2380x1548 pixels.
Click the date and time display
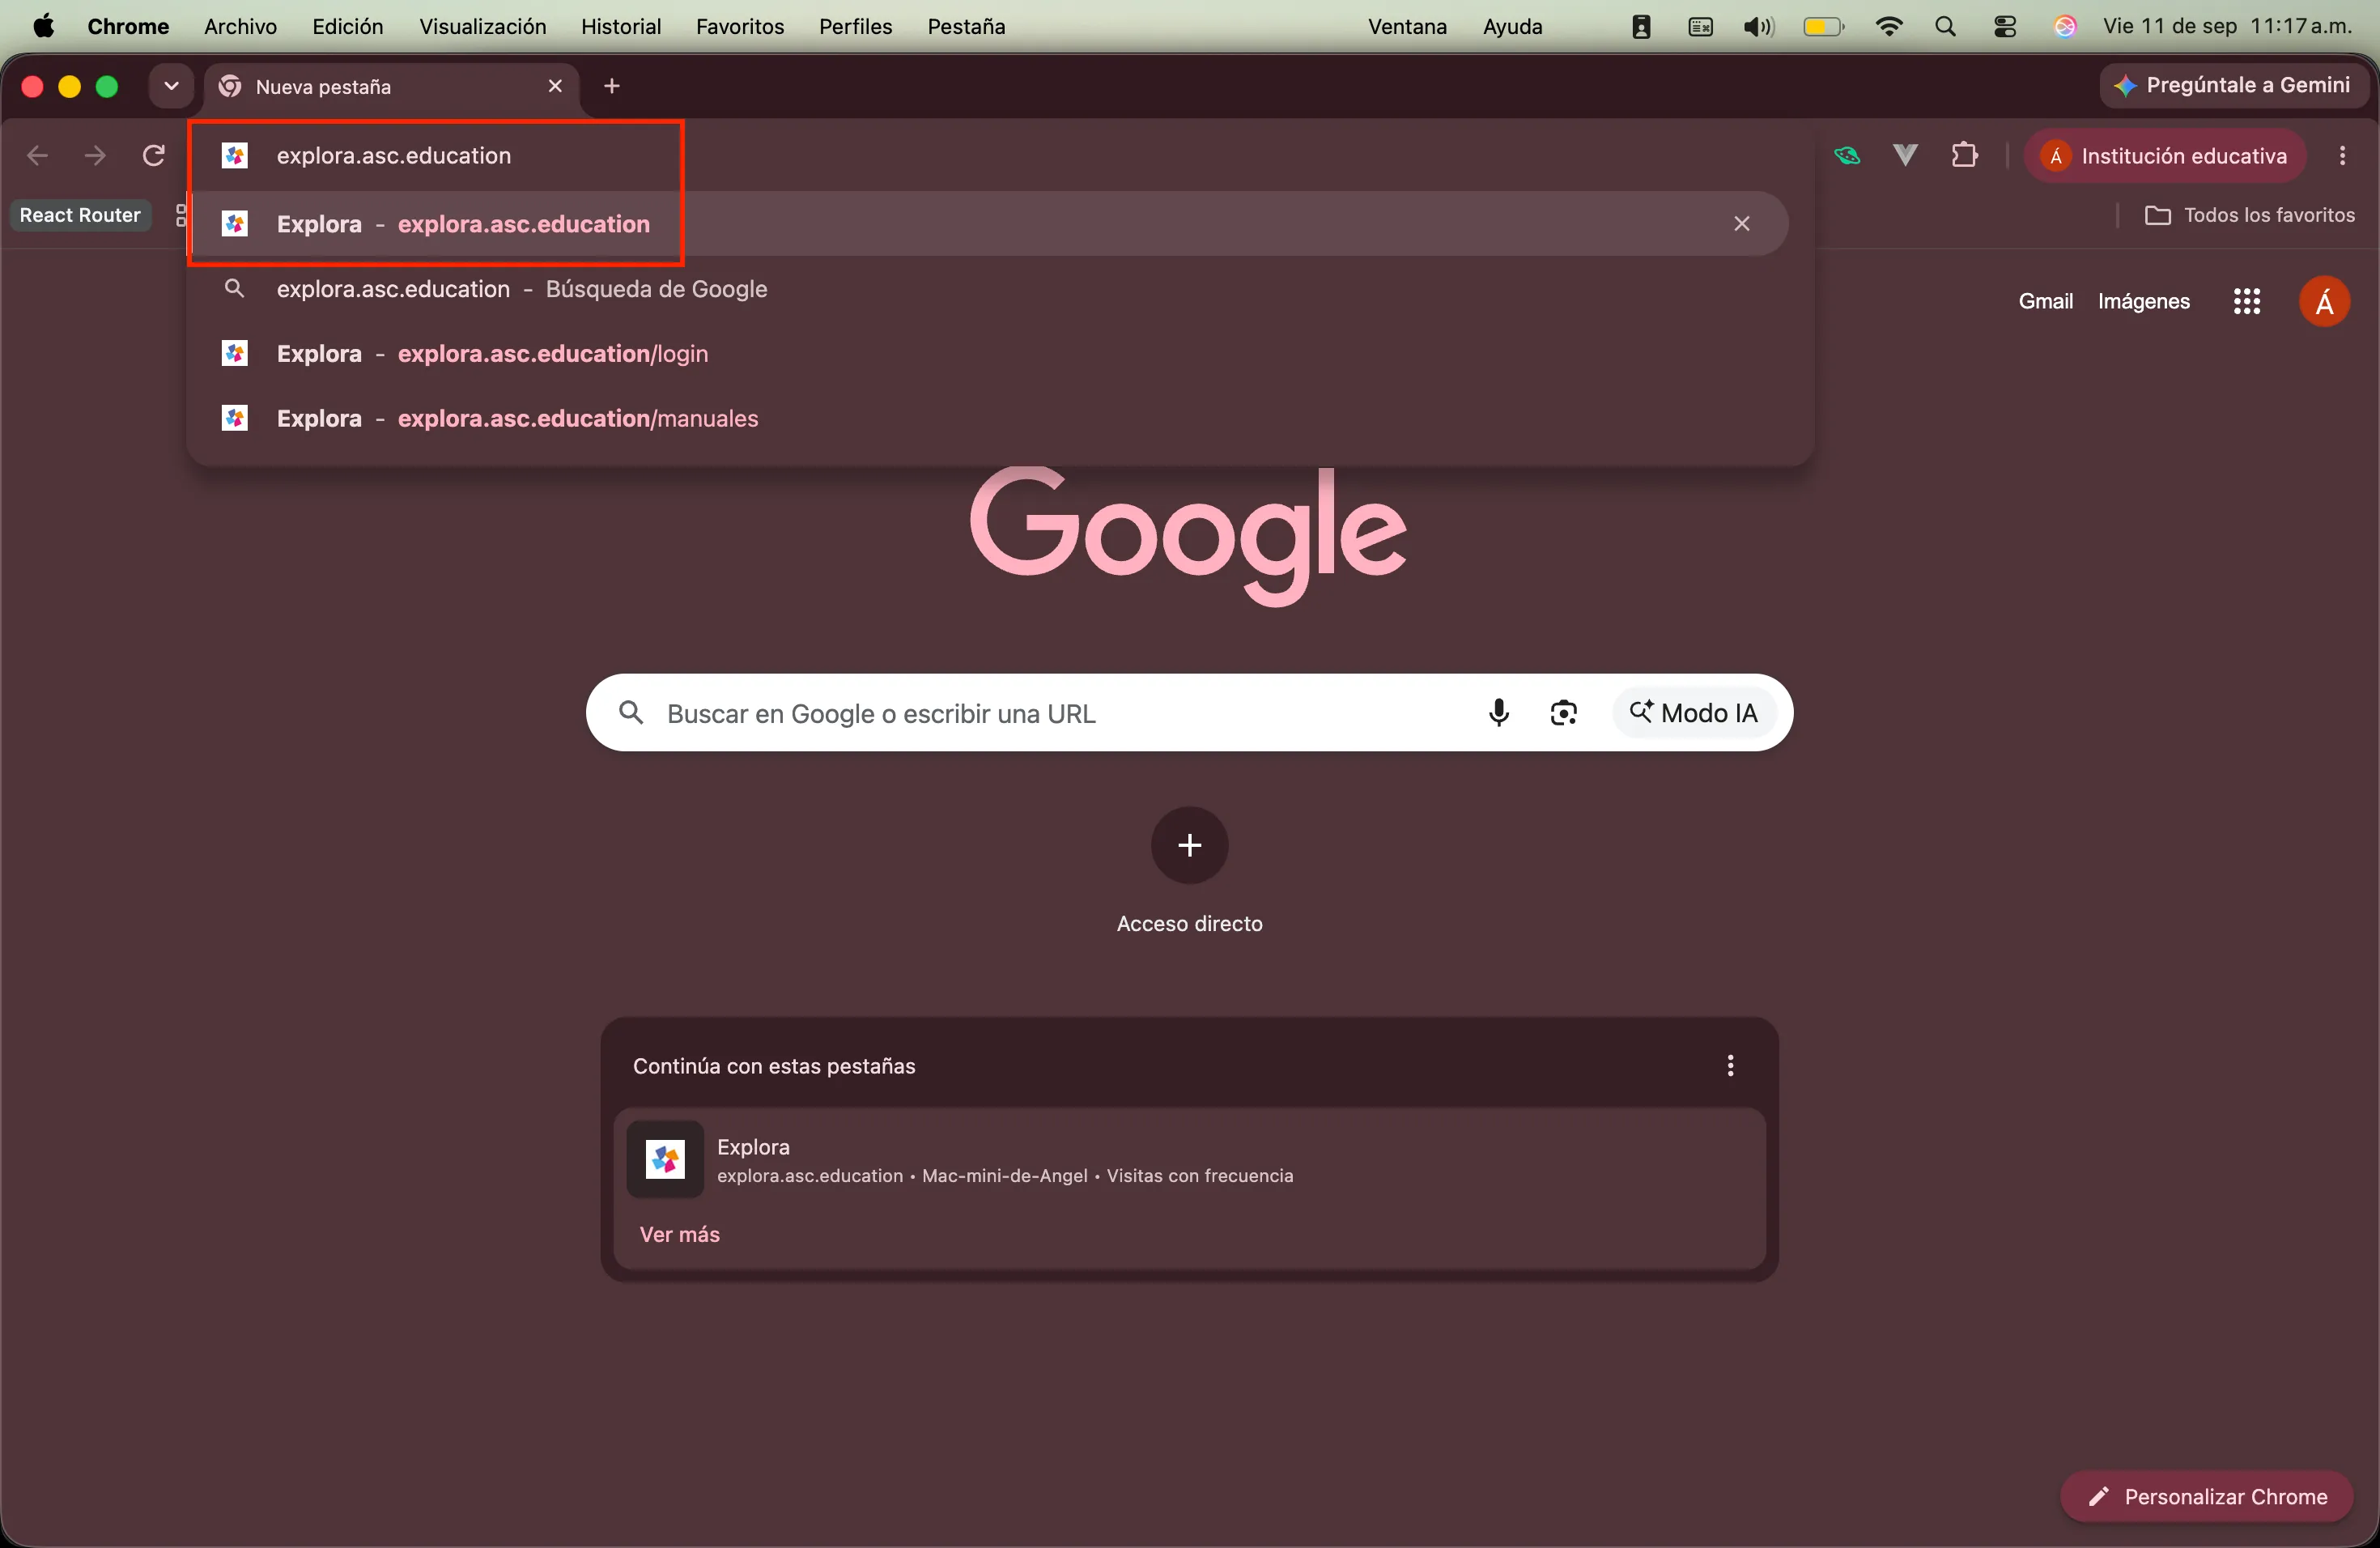[2228, 27]
